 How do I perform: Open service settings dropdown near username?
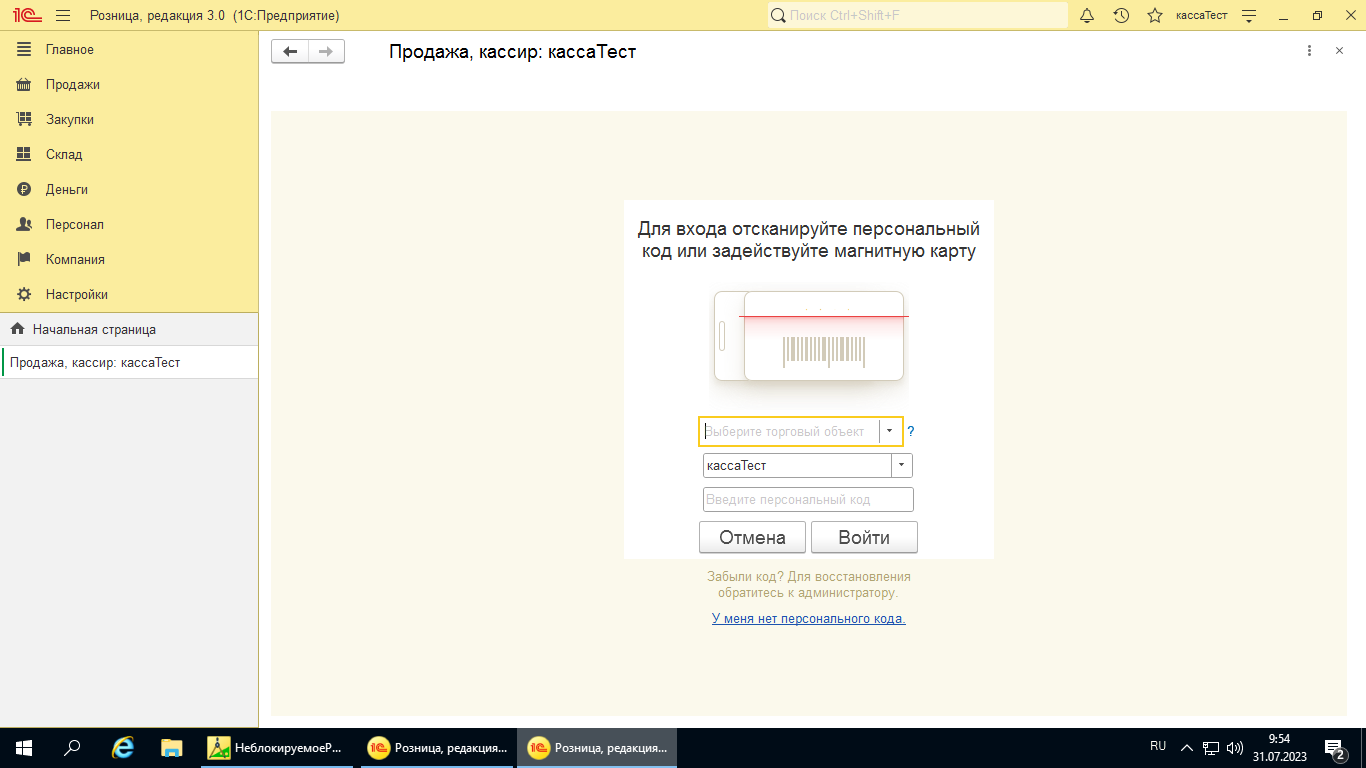coord(1248,16)
